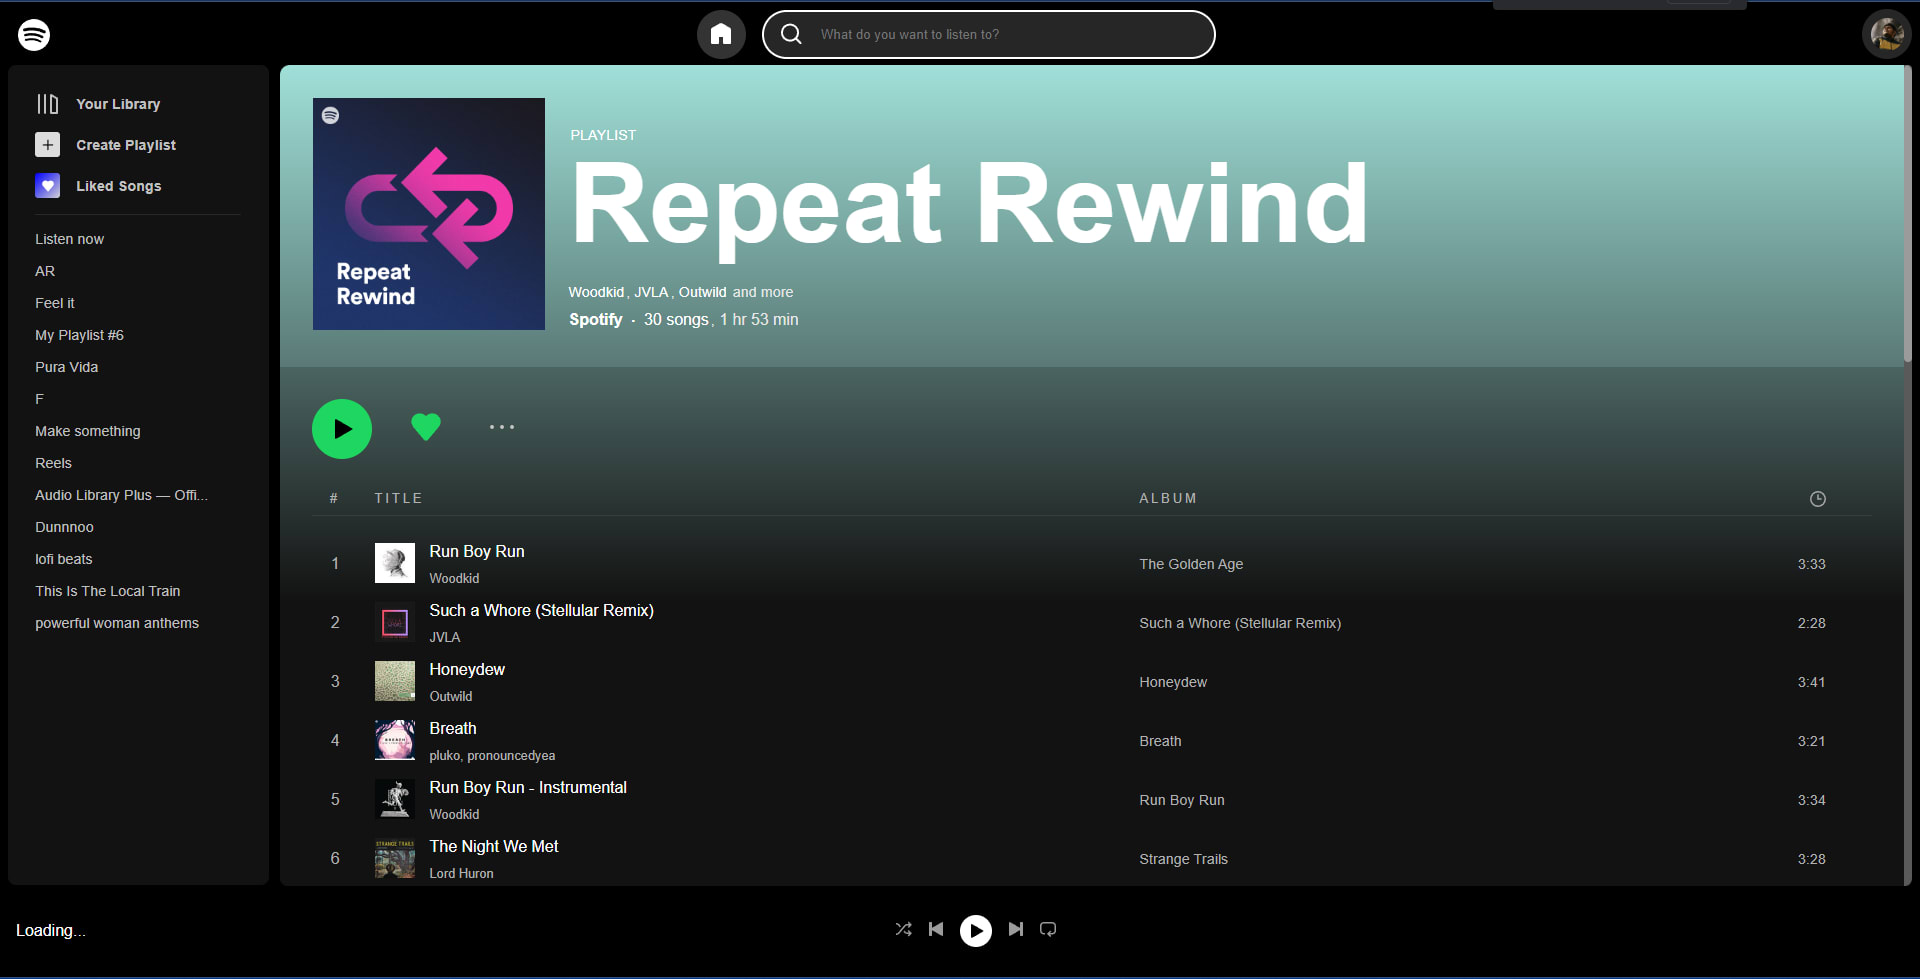Open the playlist more options menu
Viewport: 1920px width, 979px height.
point(502,427)
